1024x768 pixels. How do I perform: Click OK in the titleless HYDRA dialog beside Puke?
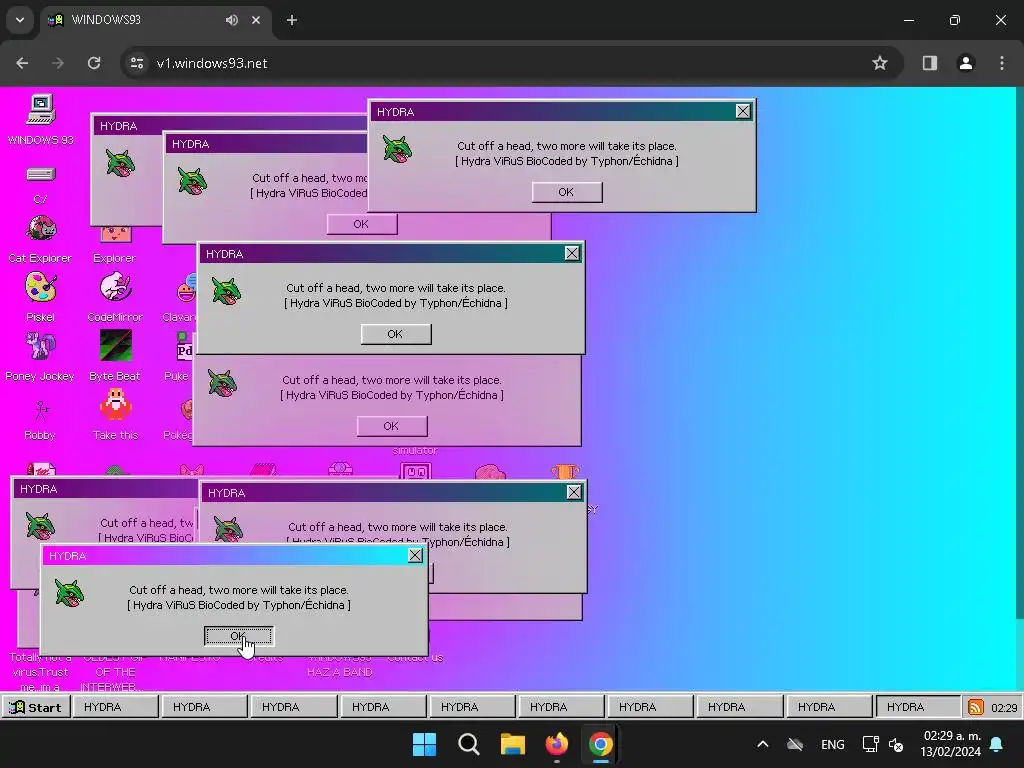tap(392, 426)
